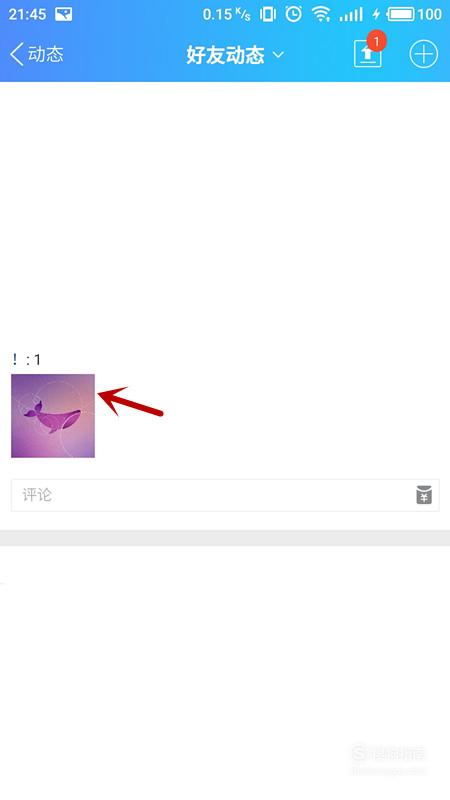Screen dimensions: 450x800
Task: Tap the cellular signal bars icon
Action: [352, 14]
